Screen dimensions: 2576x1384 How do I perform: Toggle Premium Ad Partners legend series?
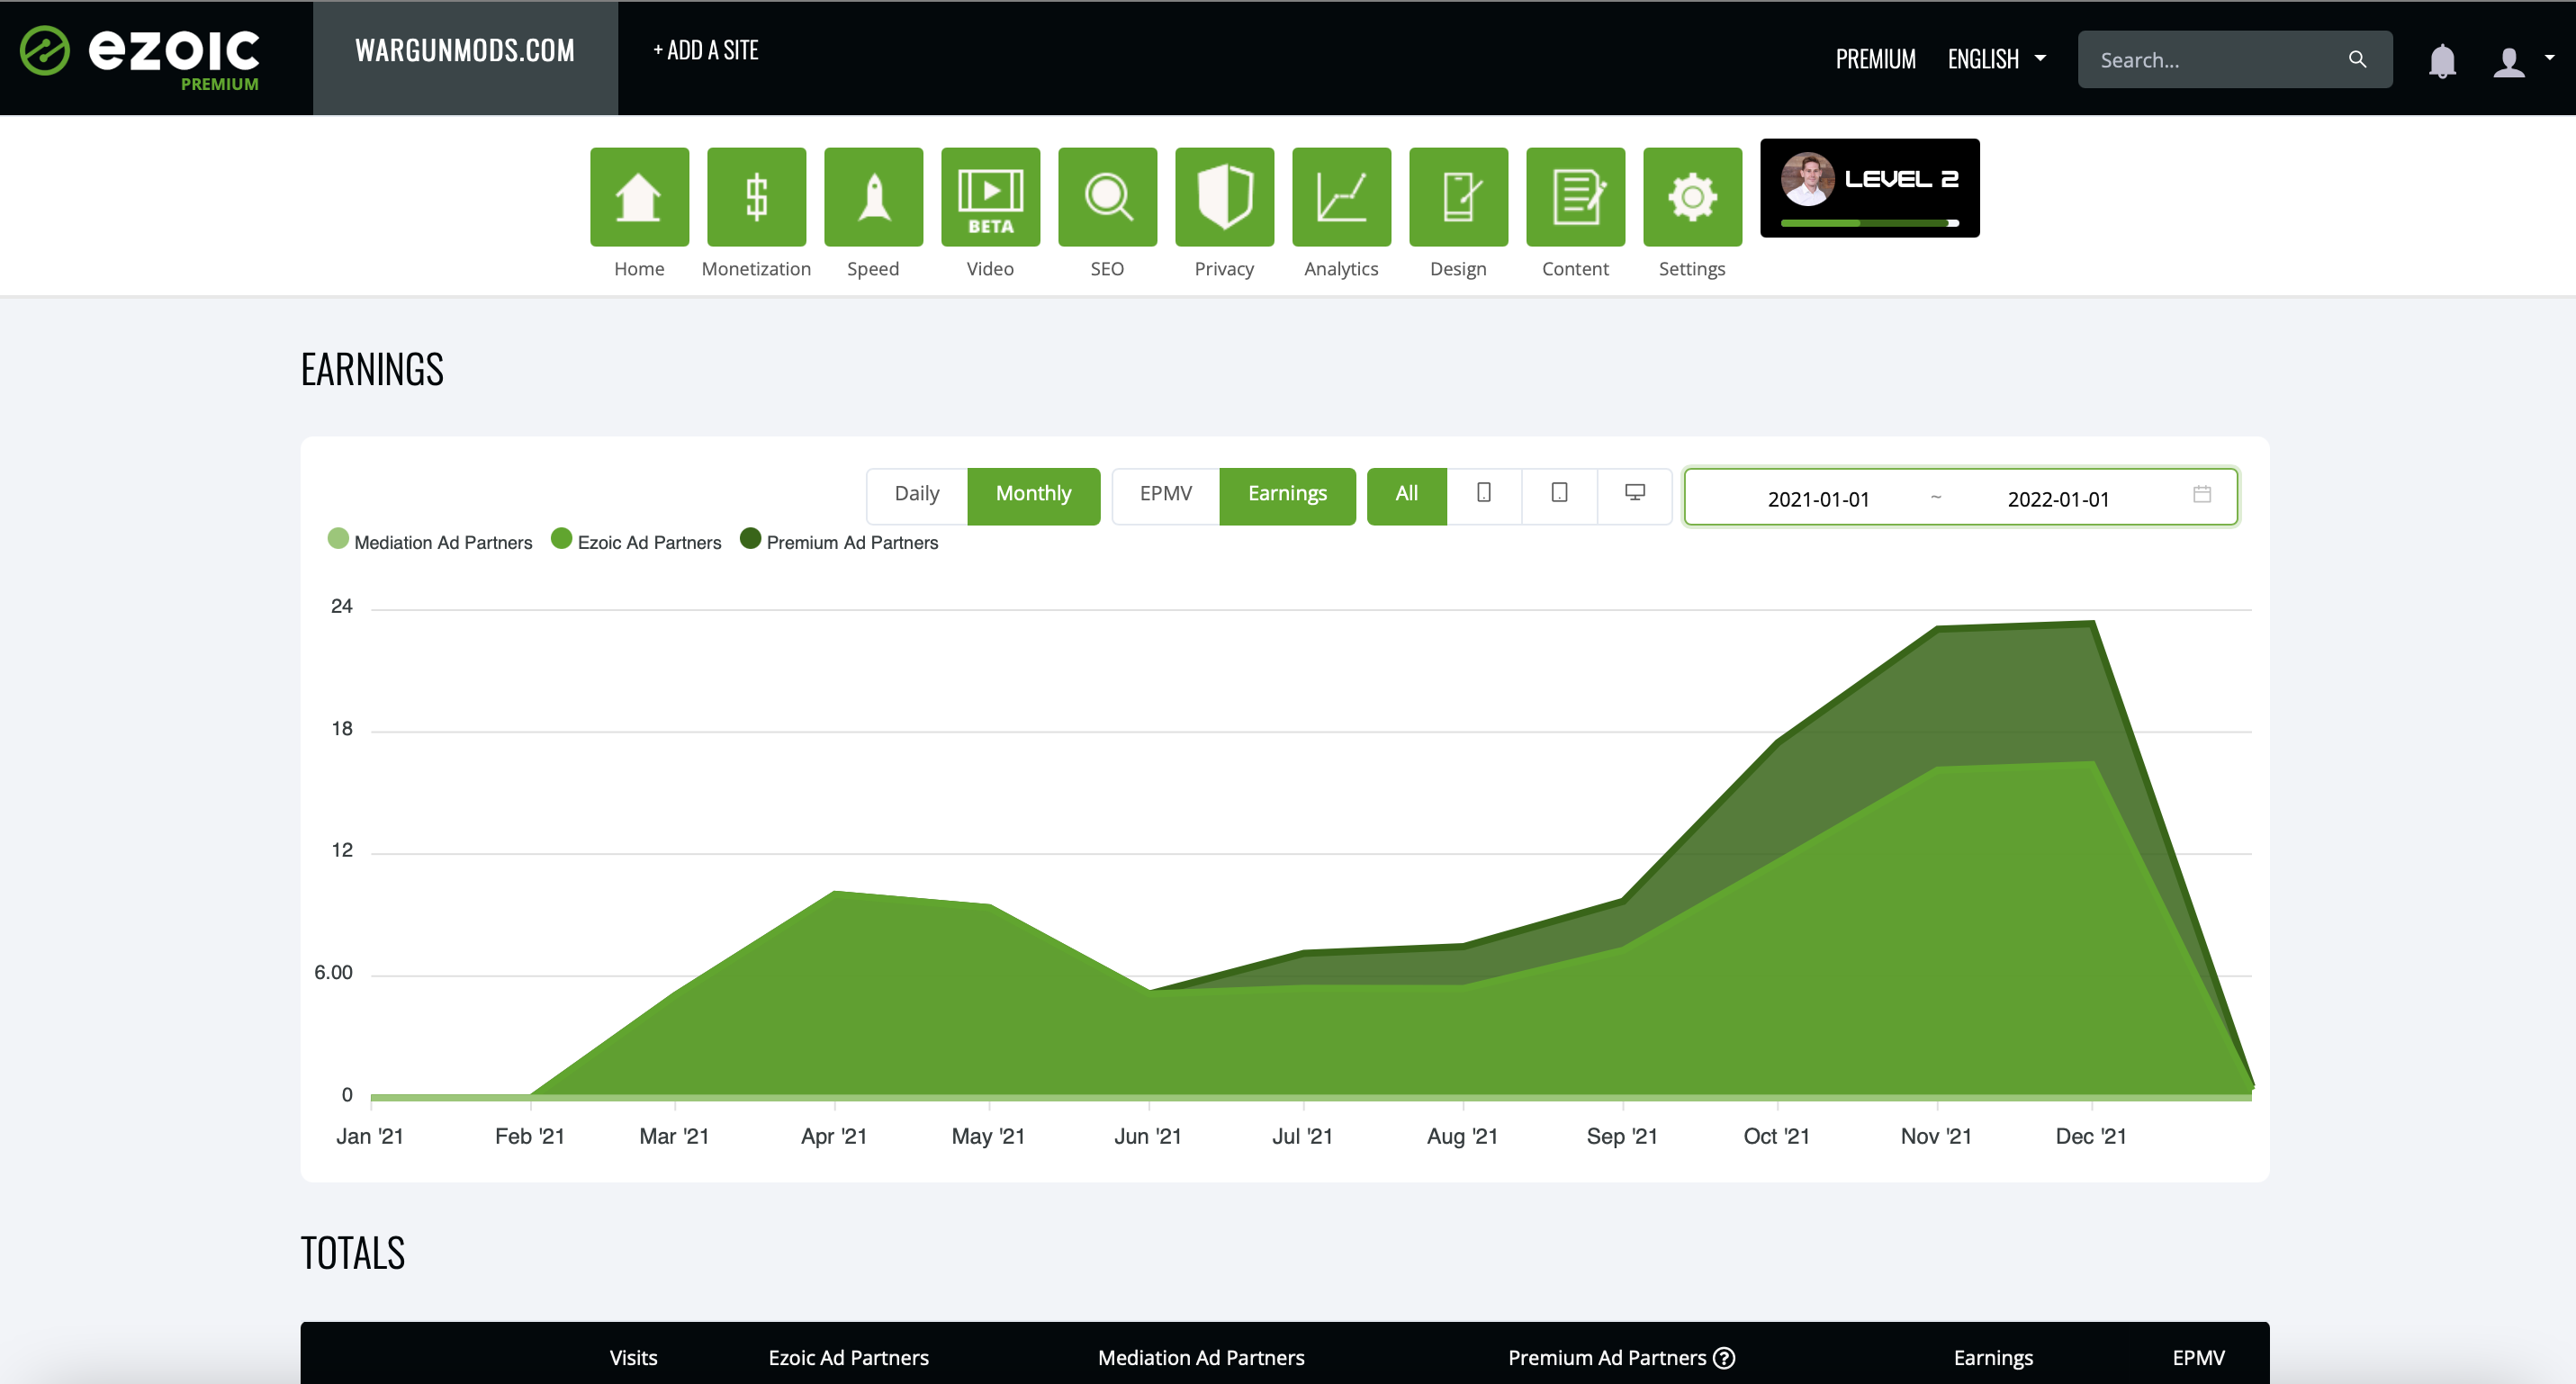[x=839, y=541]
